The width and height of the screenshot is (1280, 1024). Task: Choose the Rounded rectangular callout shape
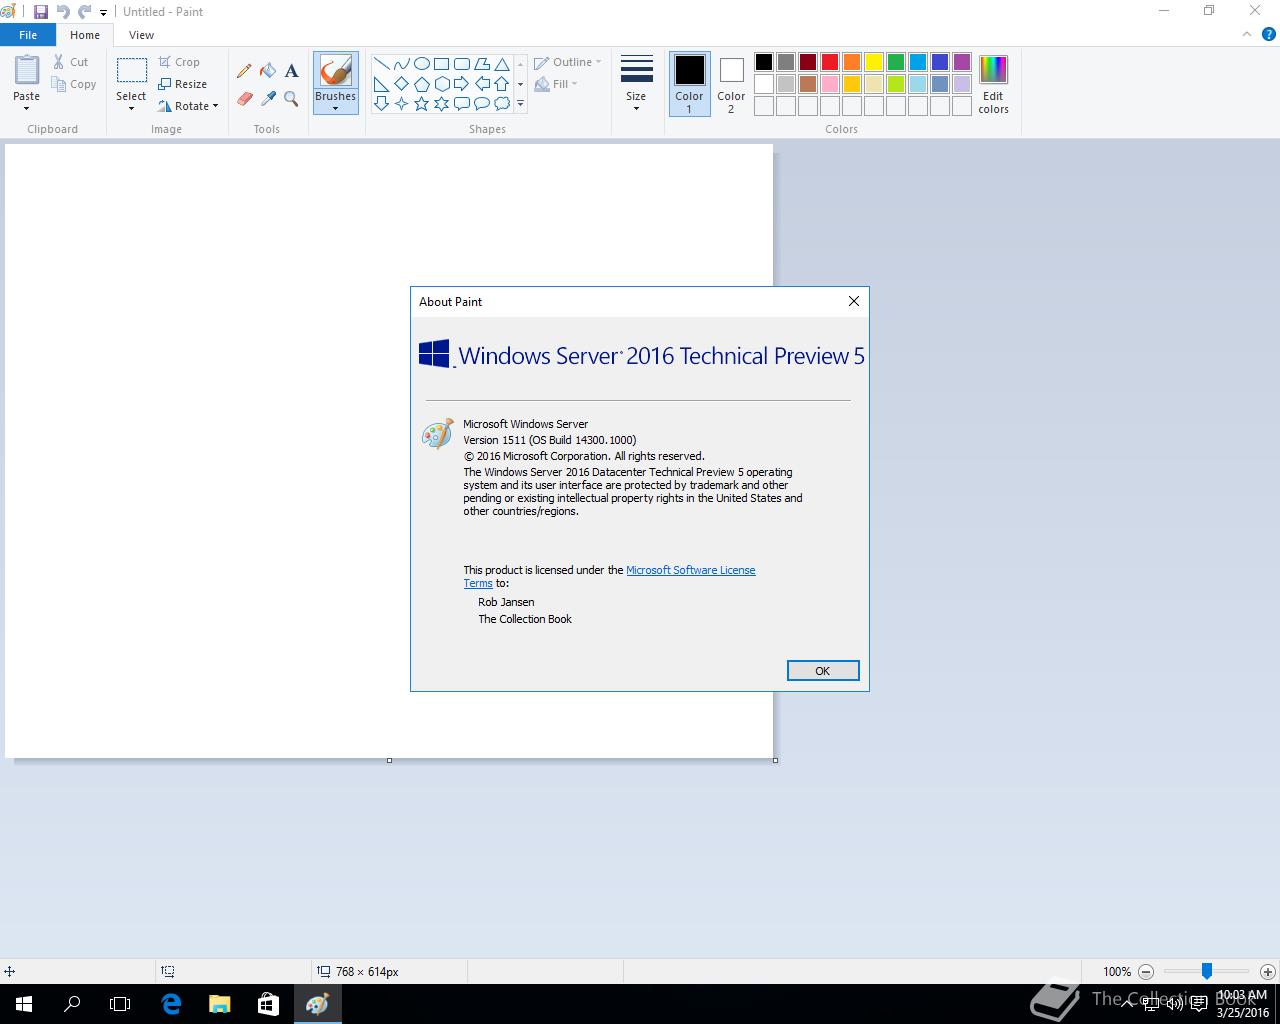point(461,103)
